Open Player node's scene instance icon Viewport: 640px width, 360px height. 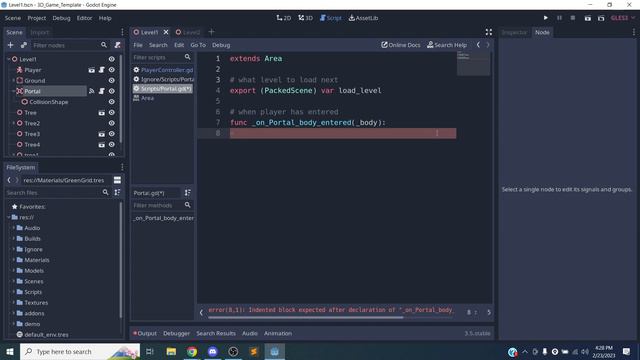[x=91, y=70]
